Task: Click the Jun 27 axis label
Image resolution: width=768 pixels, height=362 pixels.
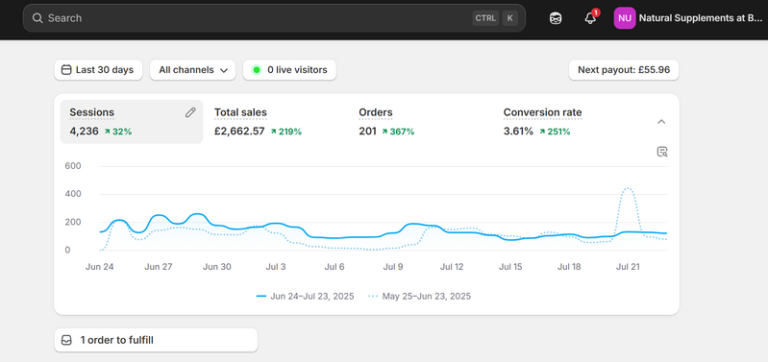Action: pyautogui.click(x=159, y=267)
